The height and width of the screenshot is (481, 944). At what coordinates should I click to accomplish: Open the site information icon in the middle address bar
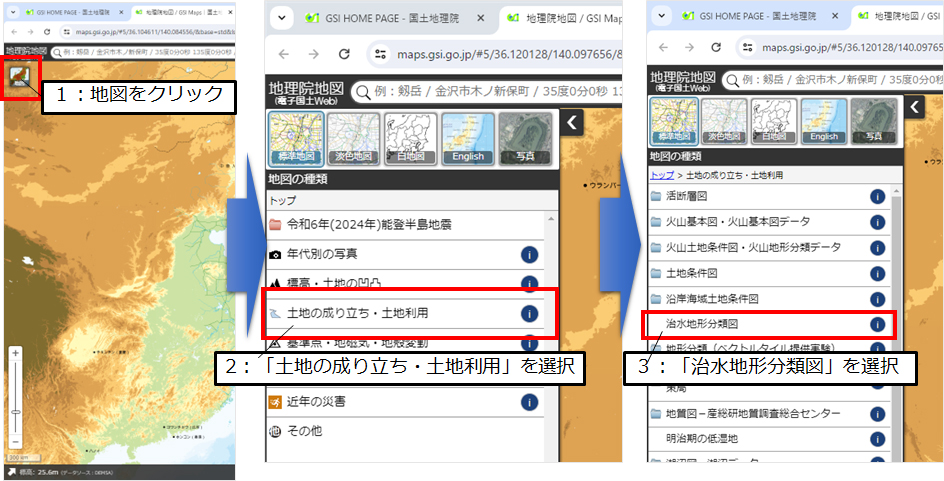coord(380,54)
